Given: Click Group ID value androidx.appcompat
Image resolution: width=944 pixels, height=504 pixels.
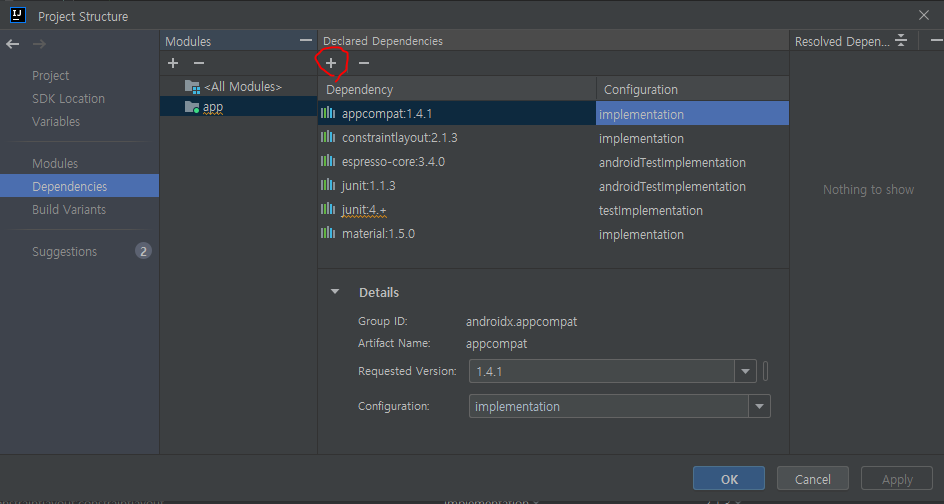Looking at the screenshot, I should (x=521, y=322).
